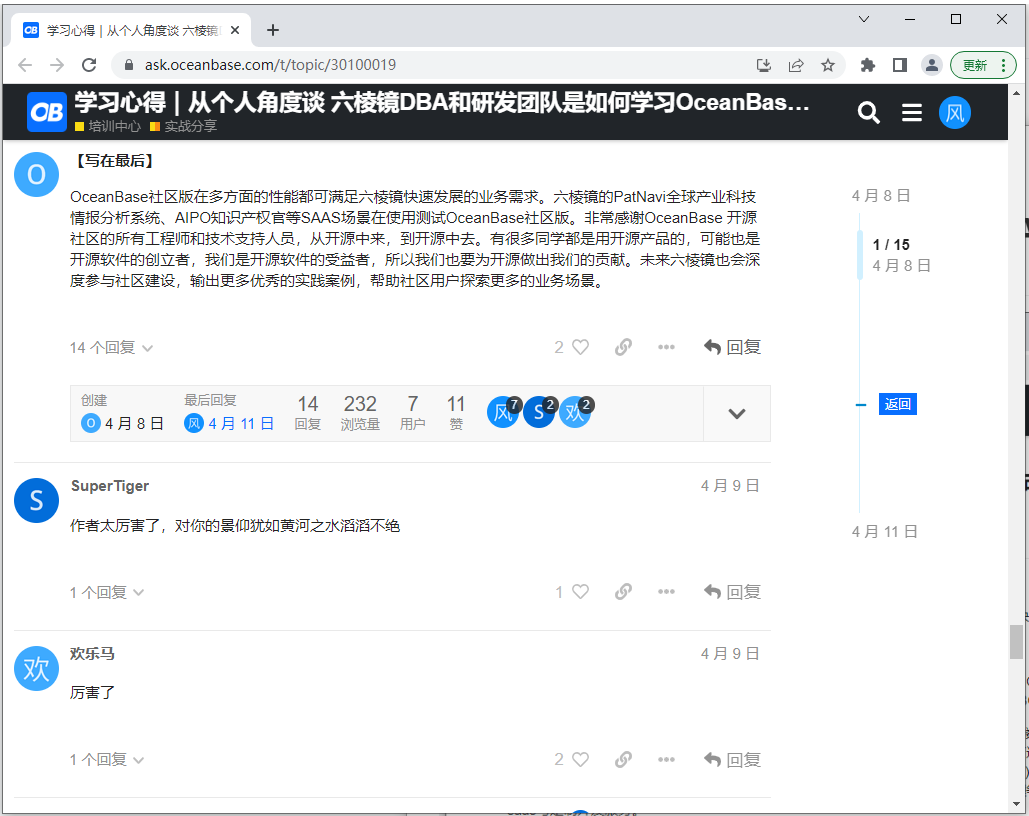This screenshot has width=1029, height=816.
Task: Open the 欢乐马 username link
Action: click(x=93, y=654)
